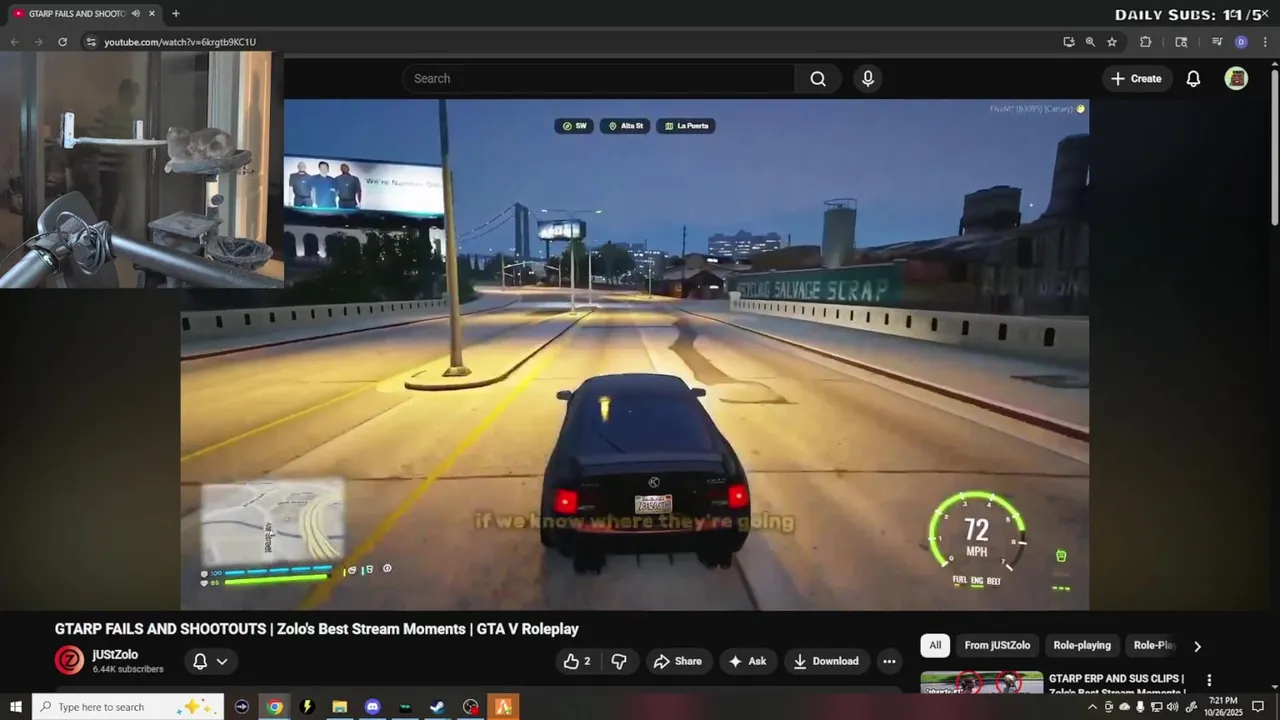Click the Create button
This screenshot has width=1280, height=720.
(x=1136, y=79)
